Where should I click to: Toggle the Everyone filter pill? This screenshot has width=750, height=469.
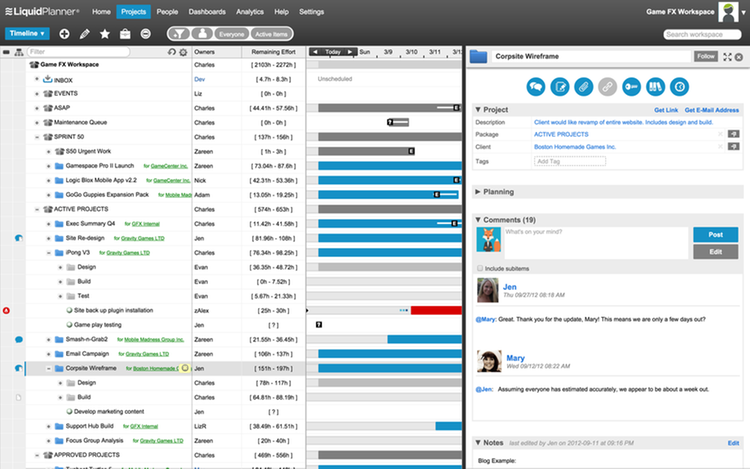(232, 34)
